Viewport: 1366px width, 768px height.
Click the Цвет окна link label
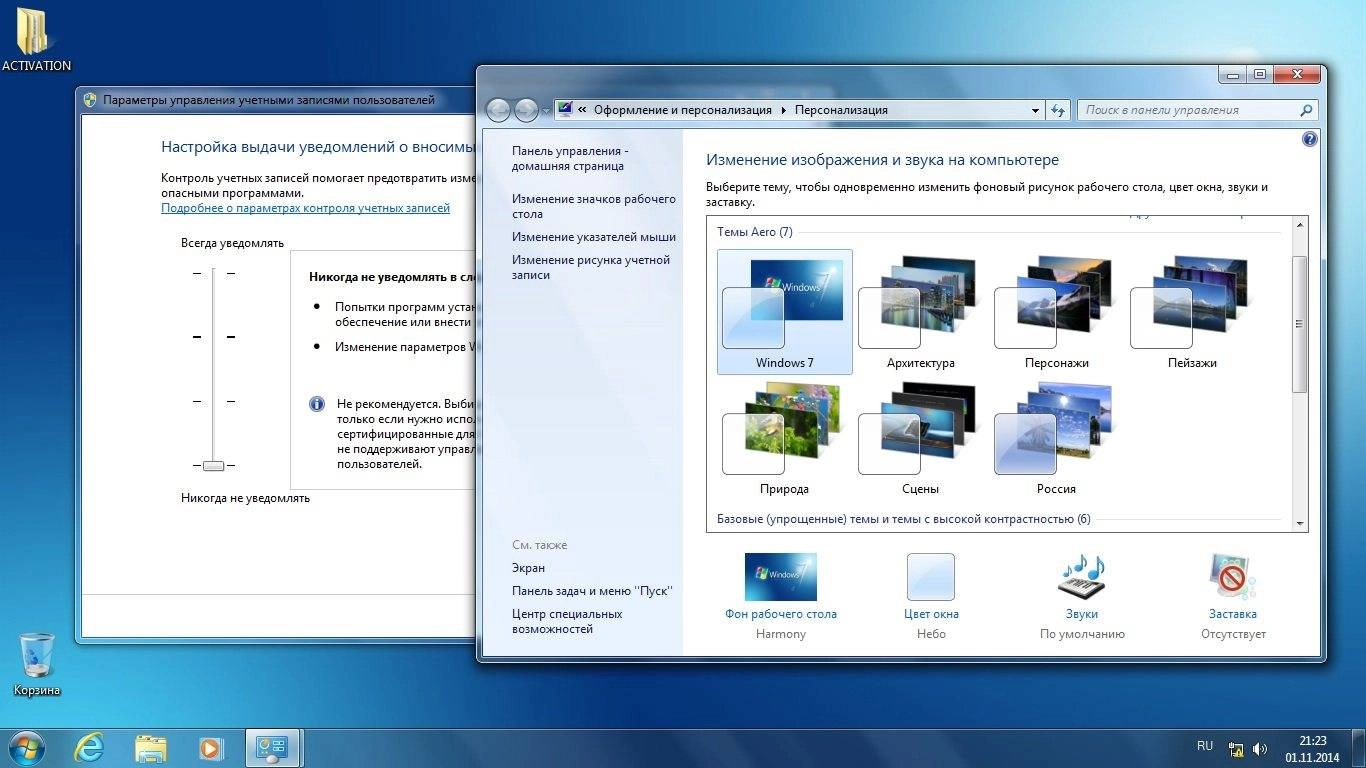tap(931, 614)
